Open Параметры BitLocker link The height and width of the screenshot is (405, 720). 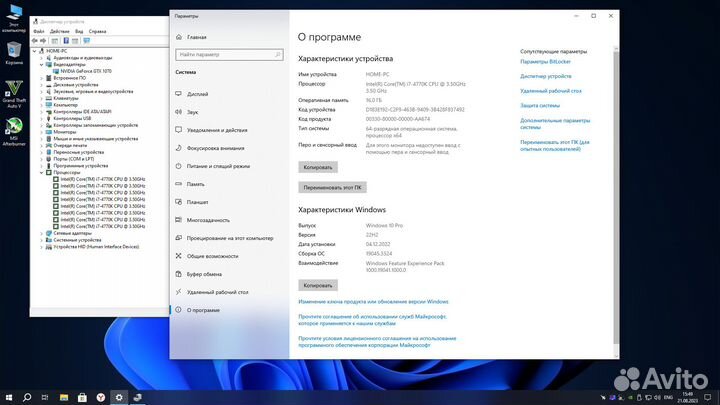[546, 62]
